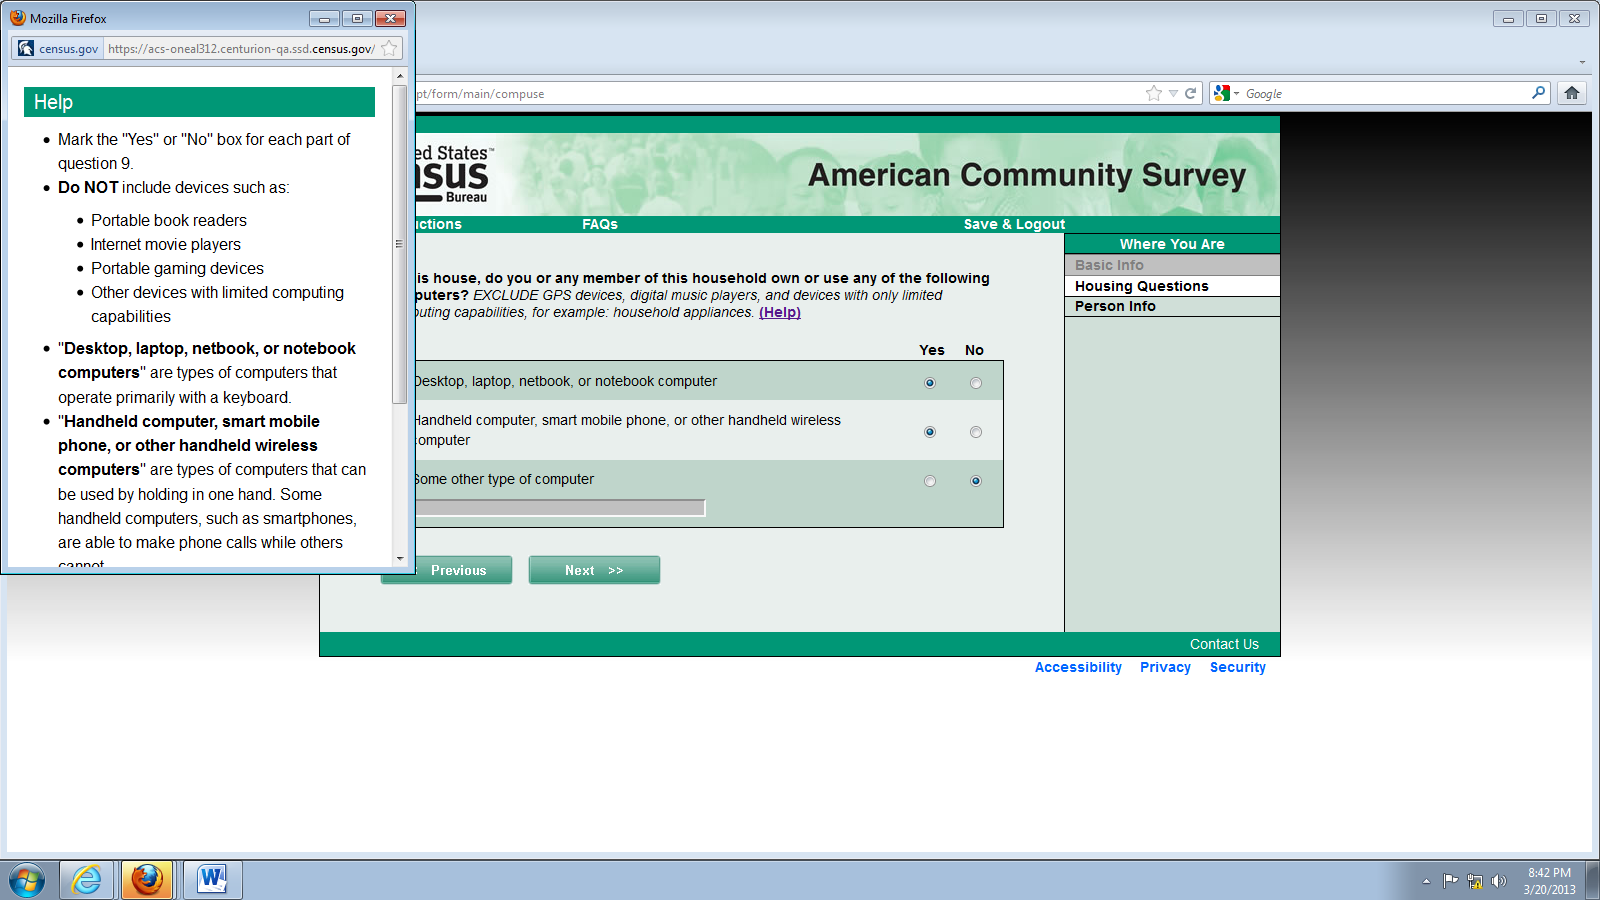Viewport: 1600px width, 900px height.
Task: Click the Next button
Action: click(594, 570)
